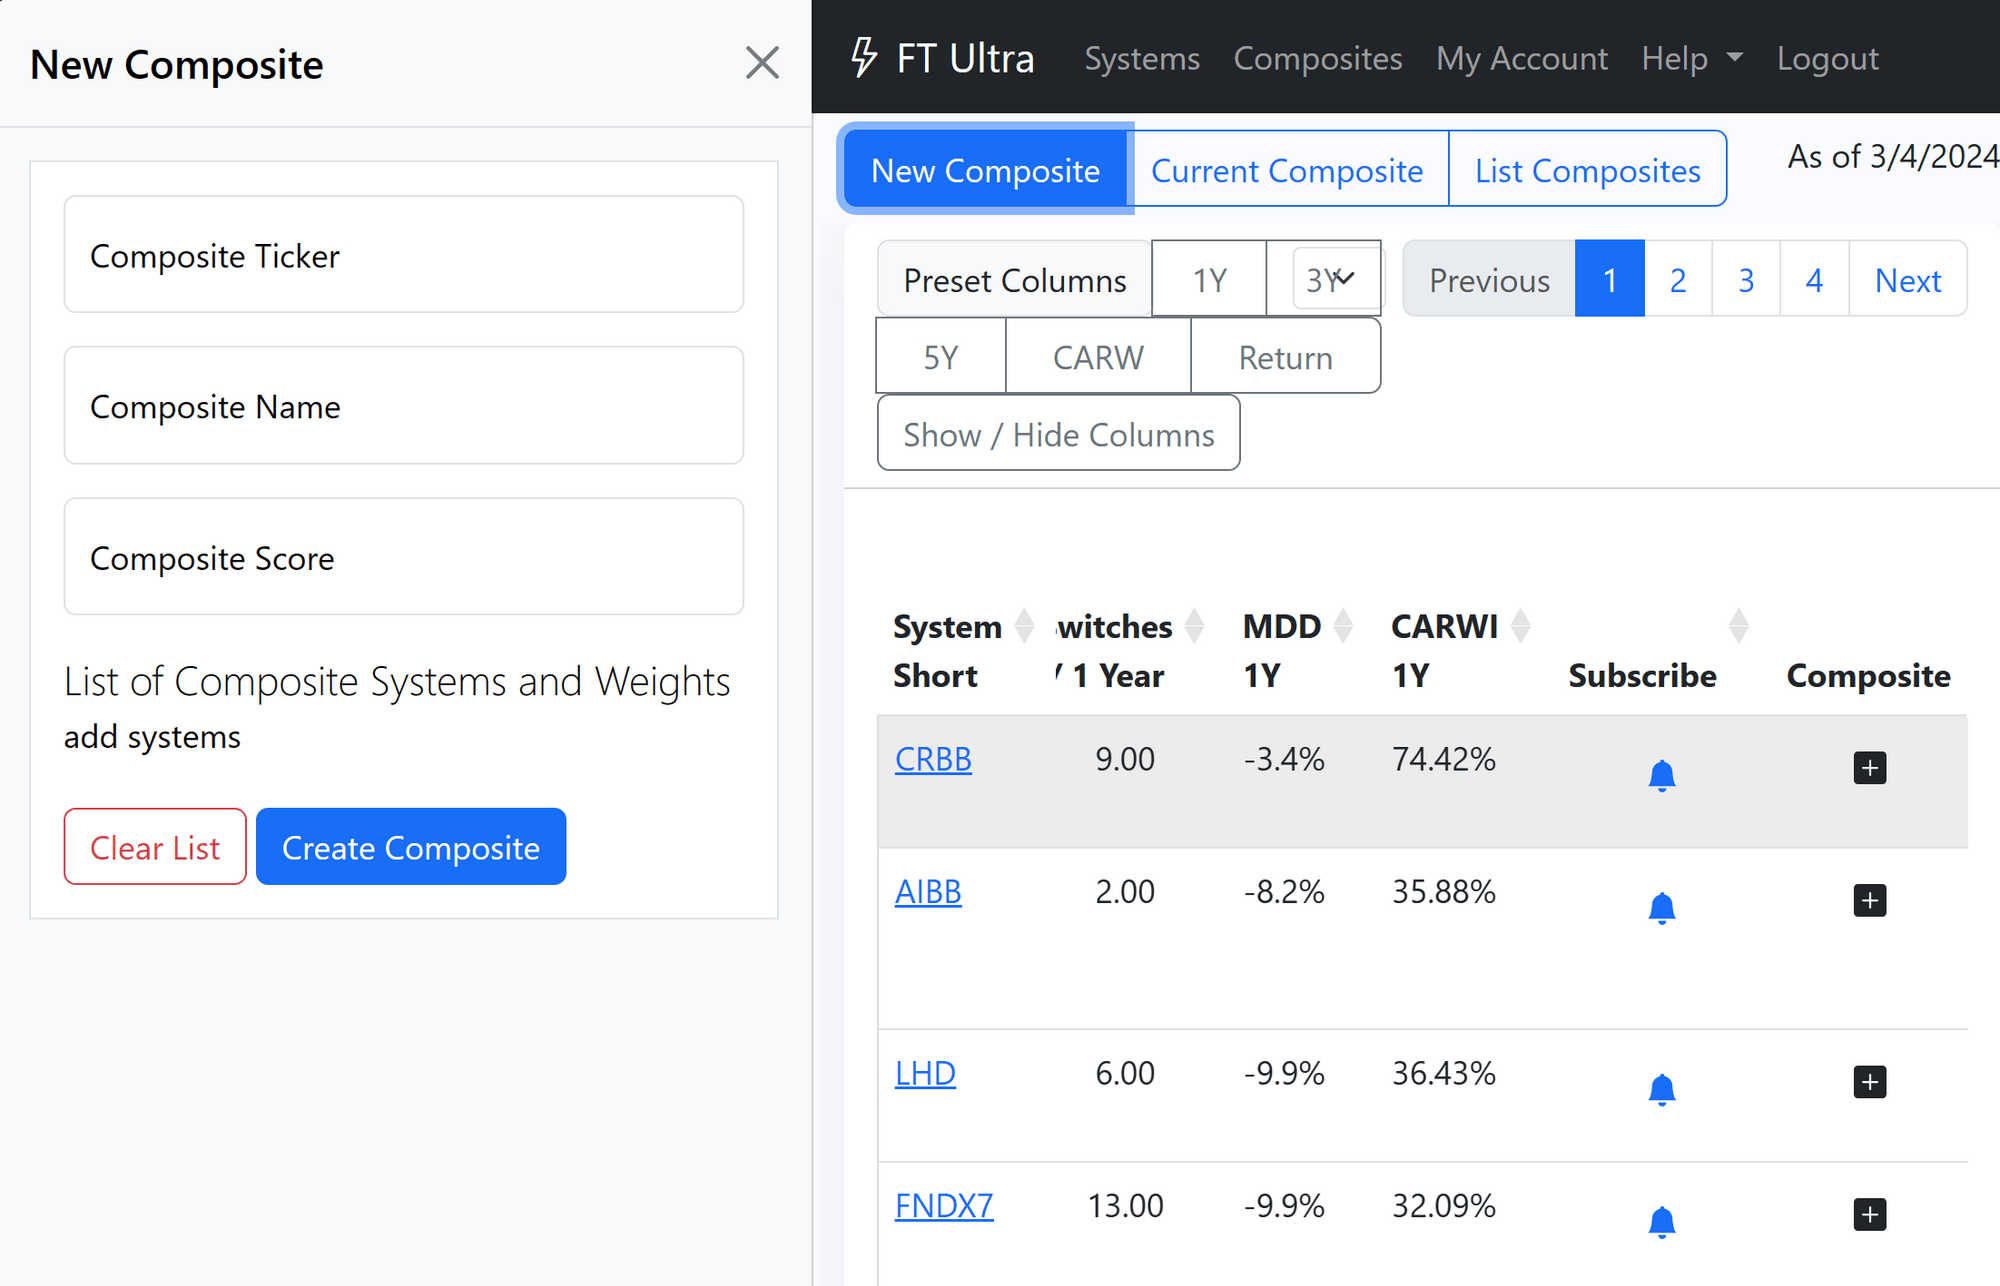The image size is (2000, 1286).
Task: Go to My Account
Action: click(1521, 58)
